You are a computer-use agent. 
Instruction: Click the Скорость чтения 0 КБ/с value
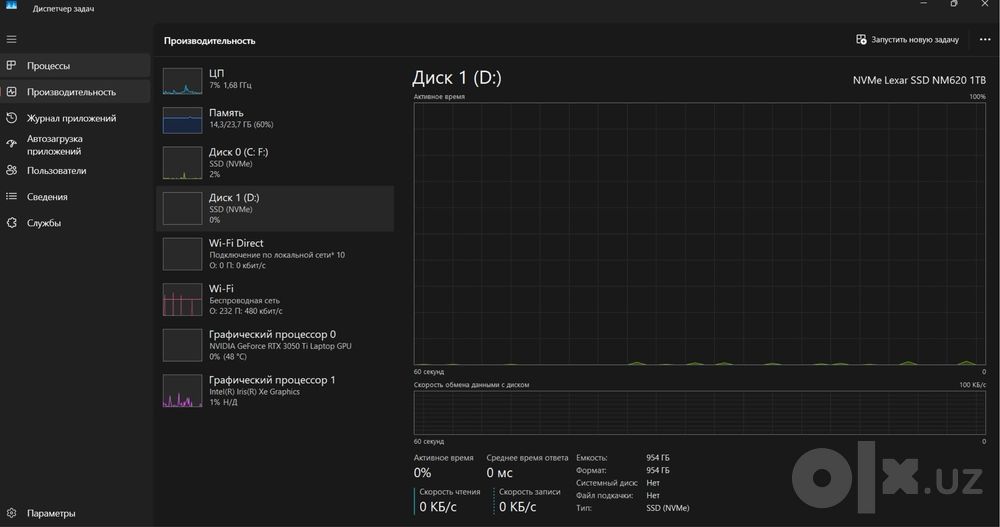click(438, 507)
